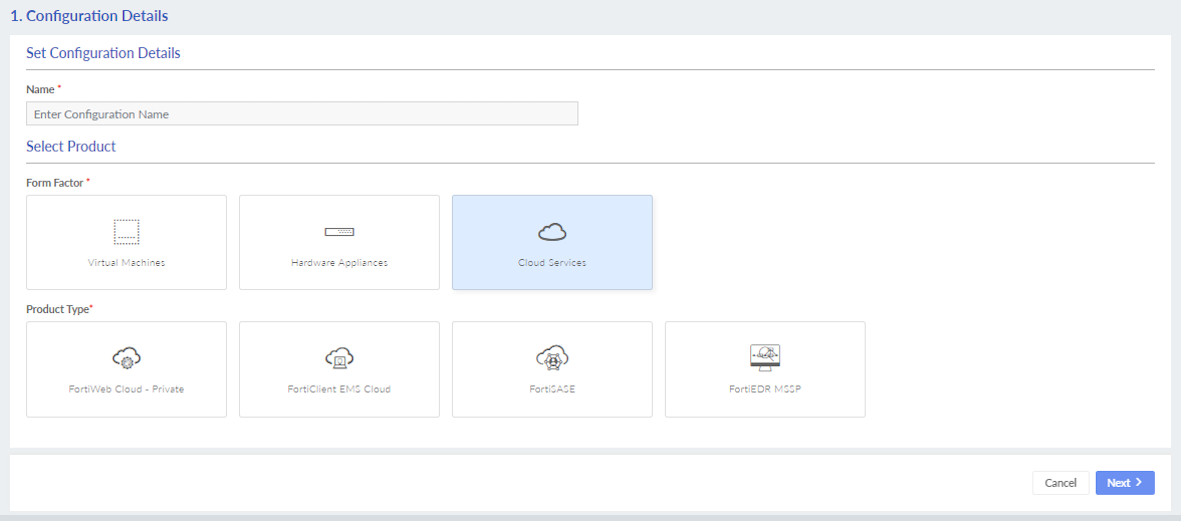This screenshot has height=521, width=1181.
Task: Click the Hardware Appliances label text
Action: [x=339, y=263]
